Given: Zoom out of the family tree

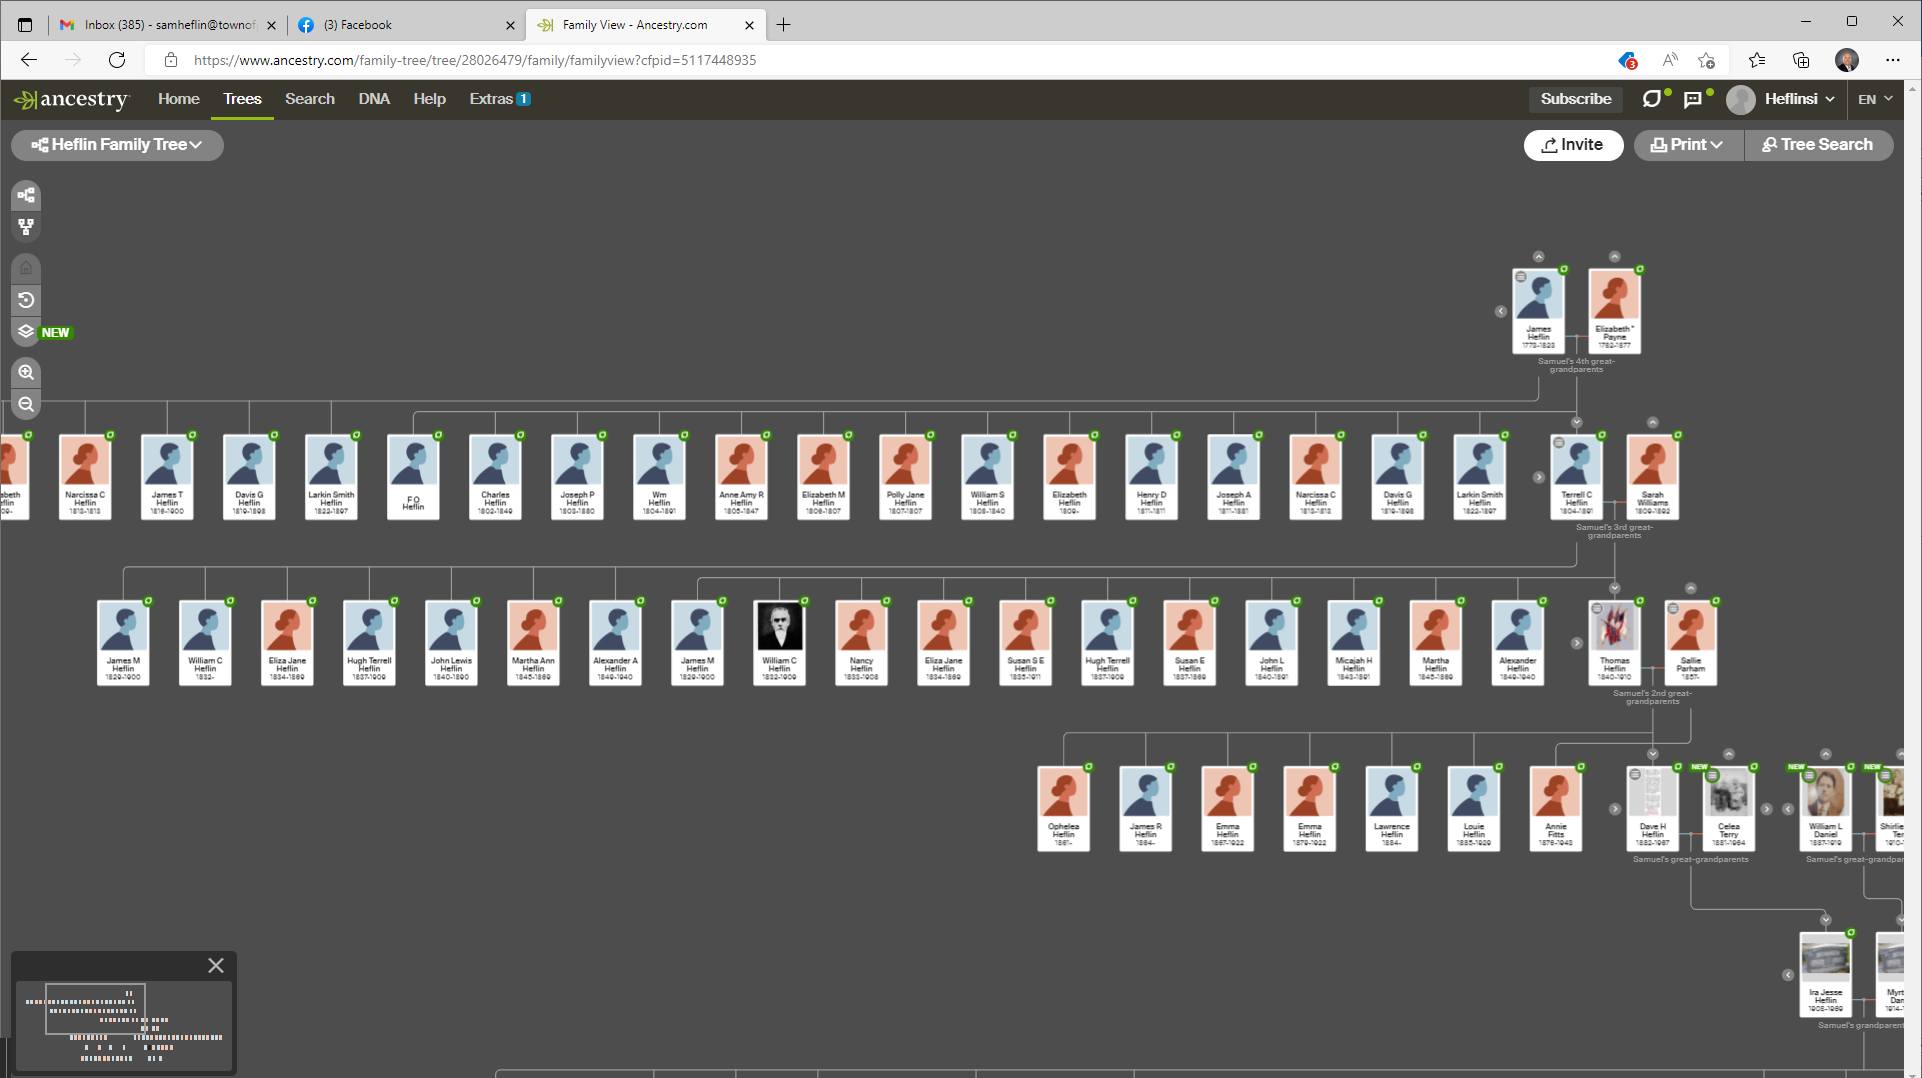Looking at the screenshot, I should point(26,405).
